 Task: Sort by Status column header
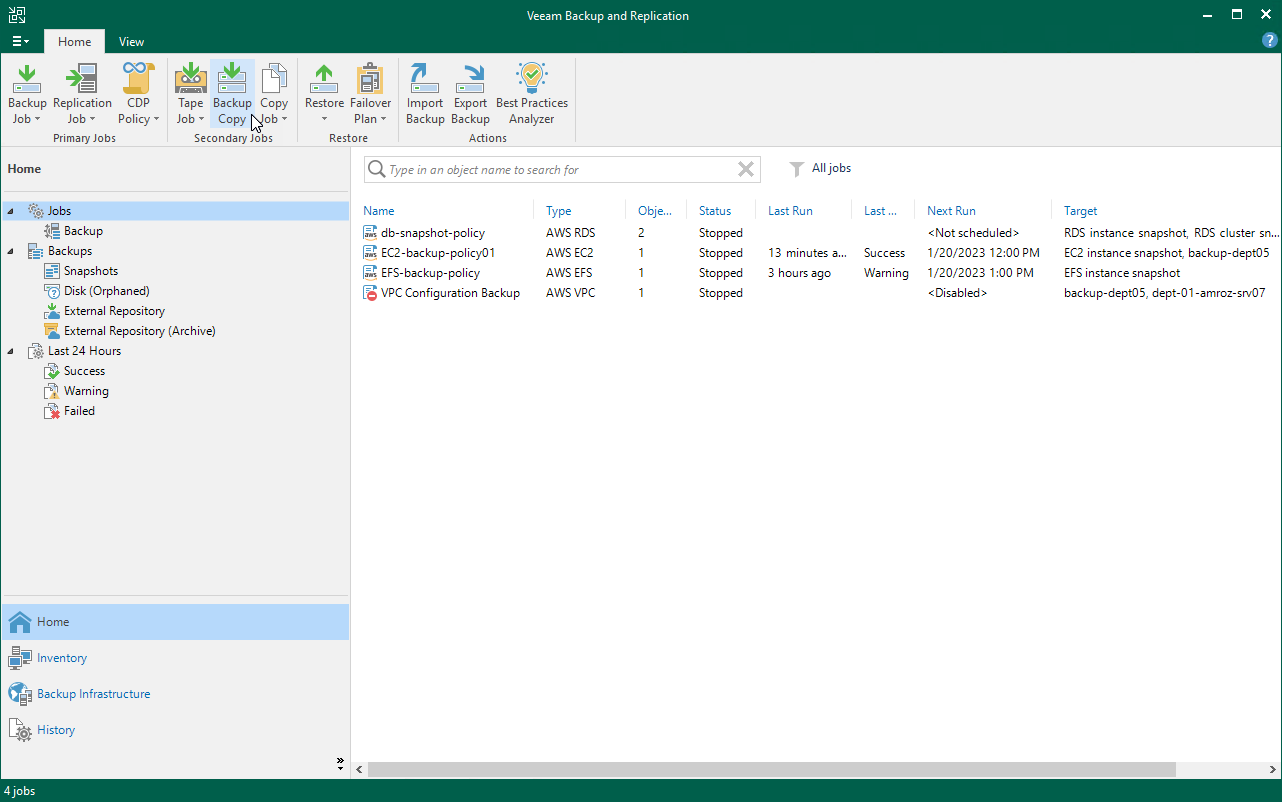coord(715,211)
